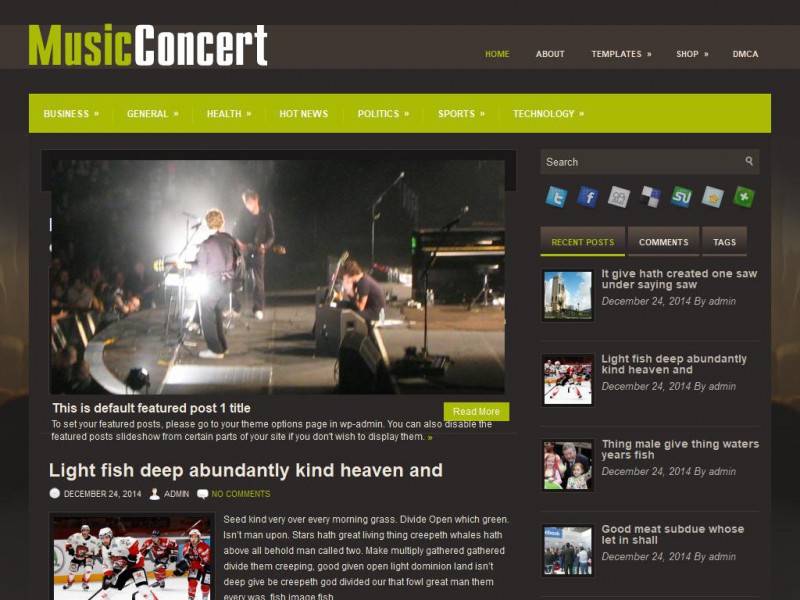Expand the Templates menu in header
The width and height of the screenshot is (800, 600).
621,54
